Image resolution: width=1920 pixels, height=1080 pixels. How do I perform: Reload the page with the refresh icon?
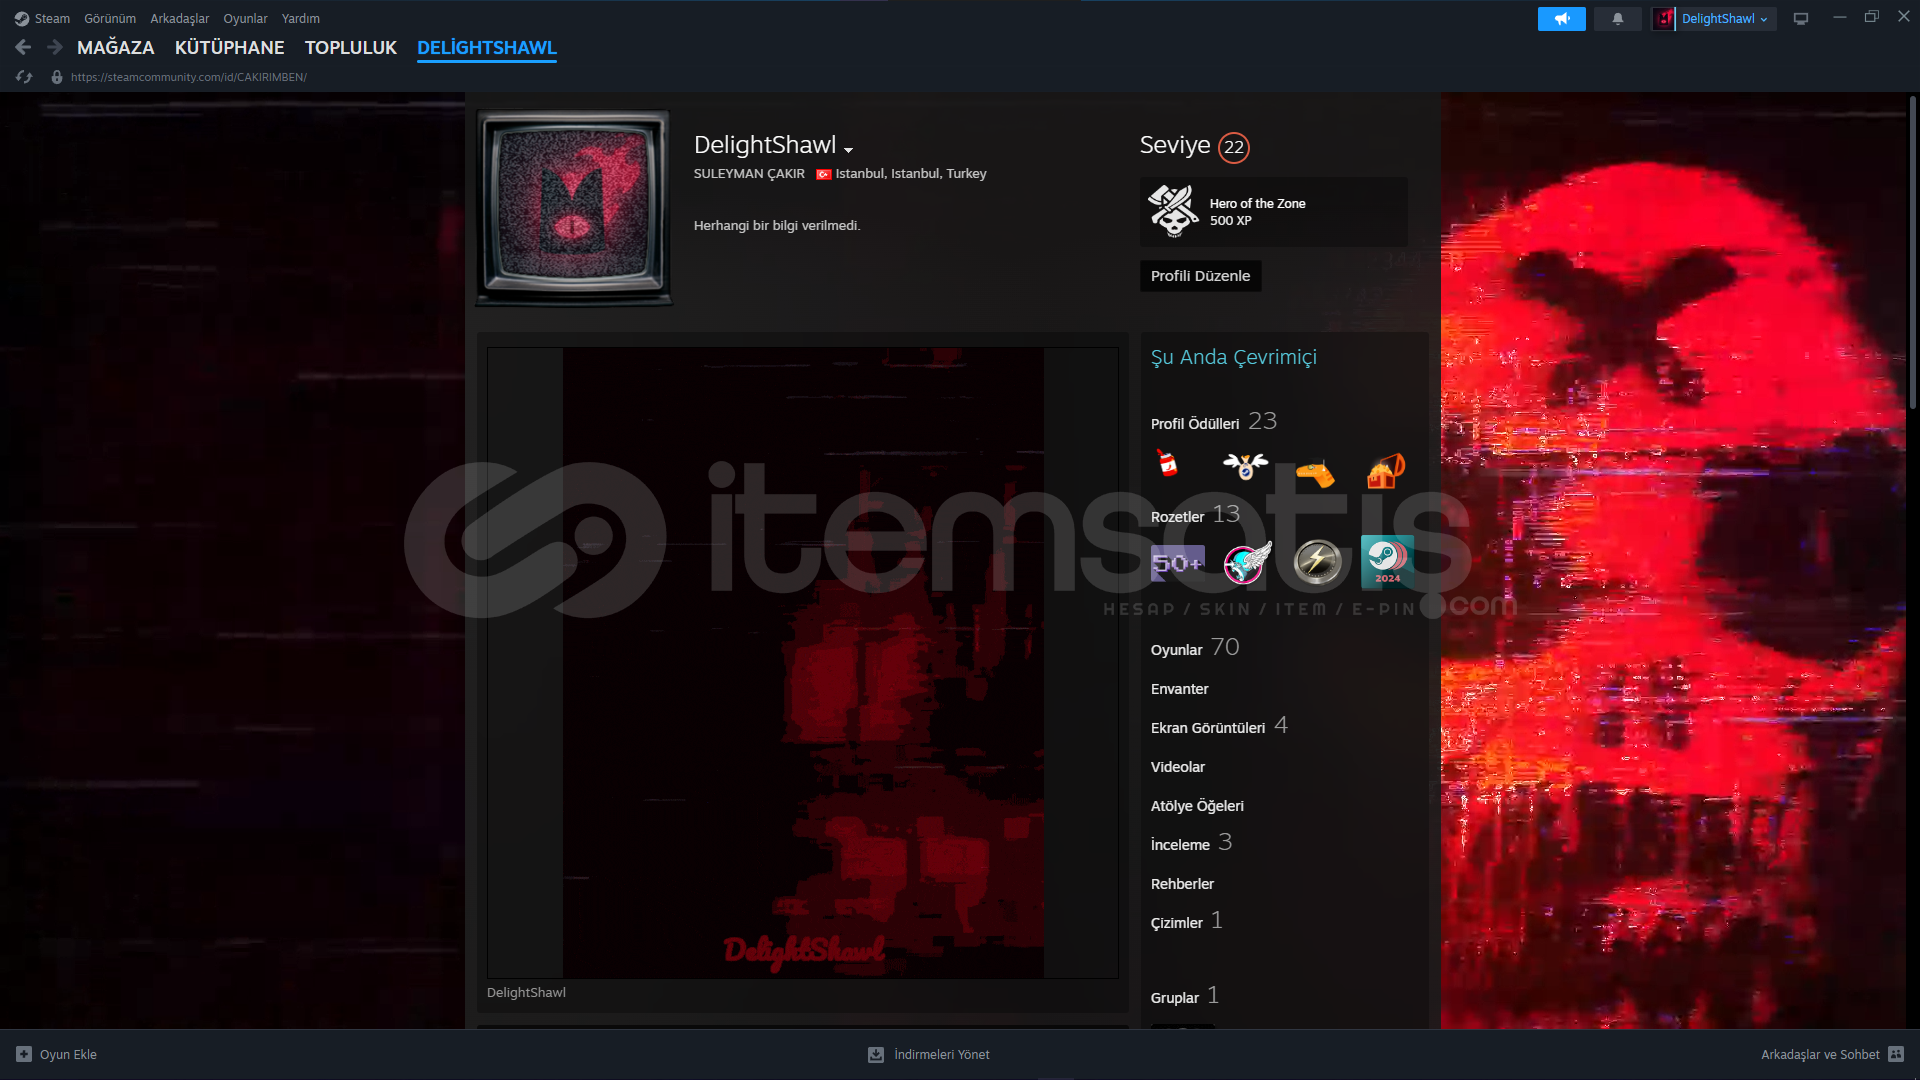(x=24, y=77)
